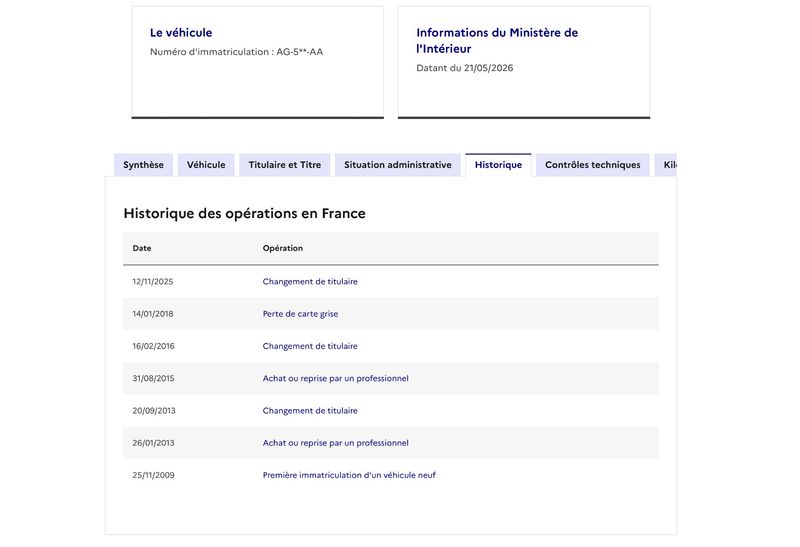This screenshot has width=800, height=547.
Task: Switch to the Véhicule tab
Action: (206, 165)
